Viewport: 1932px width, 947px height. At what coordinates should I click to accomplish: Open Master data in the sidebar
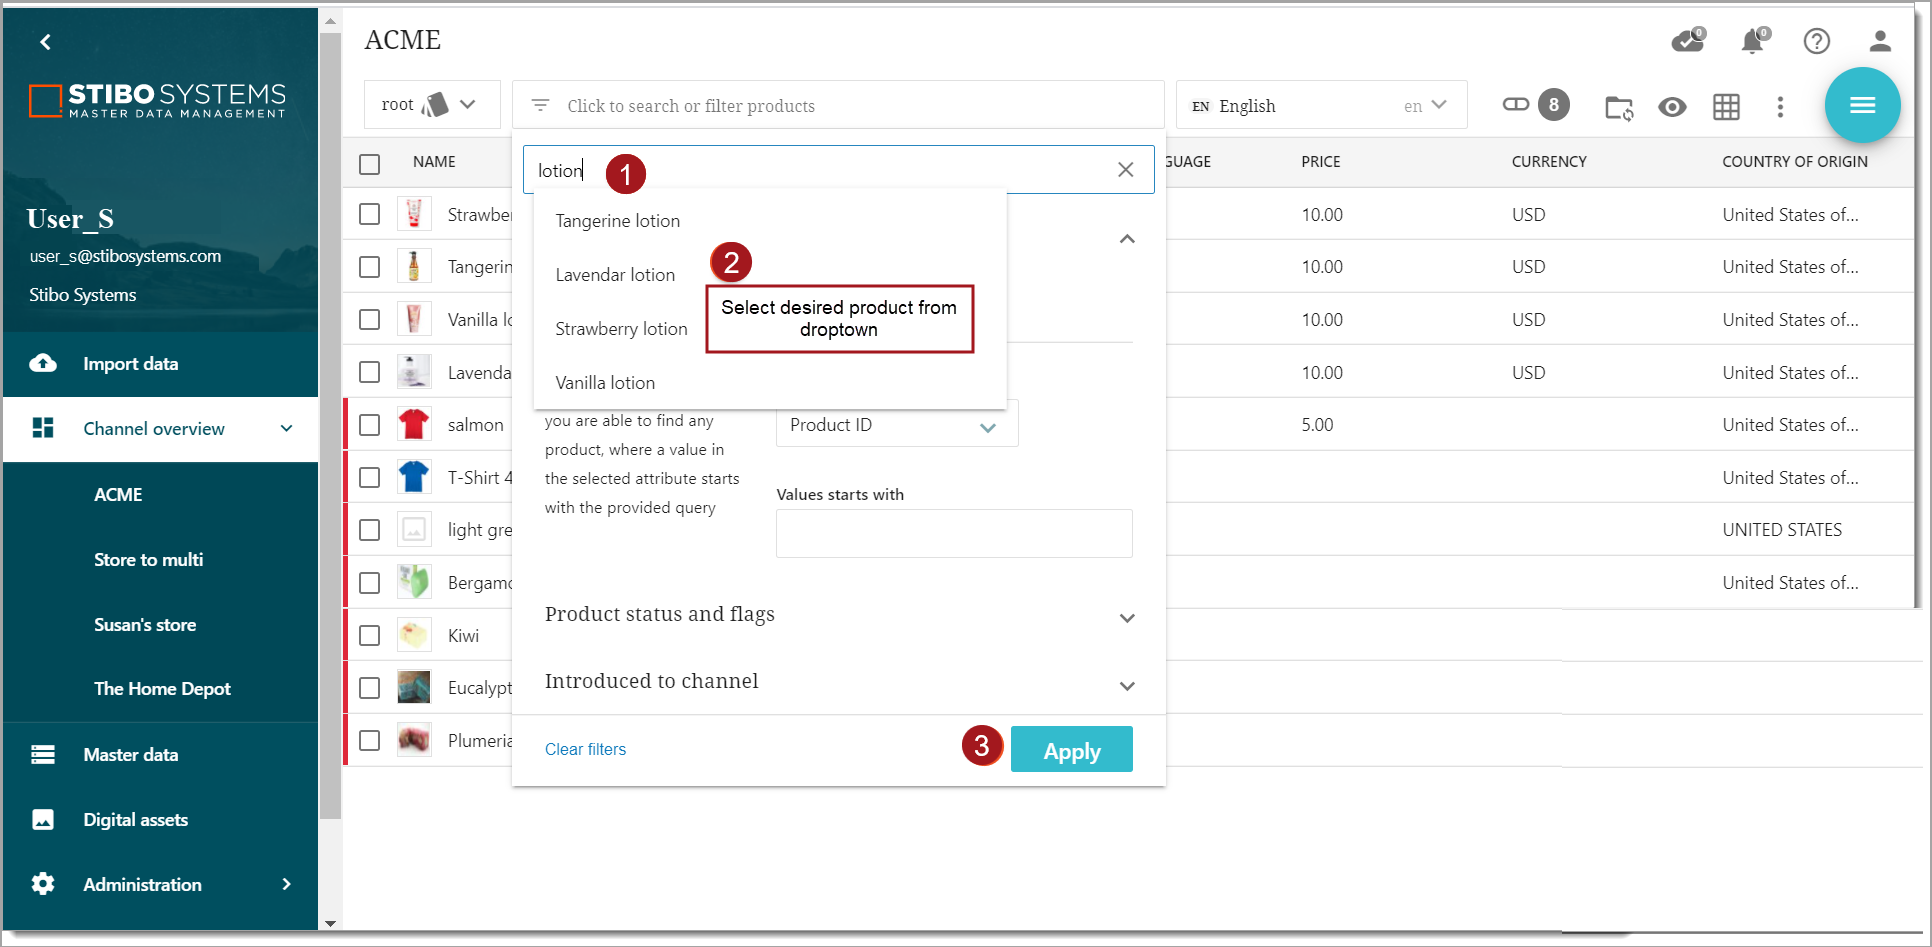click(x=131, y=755)
